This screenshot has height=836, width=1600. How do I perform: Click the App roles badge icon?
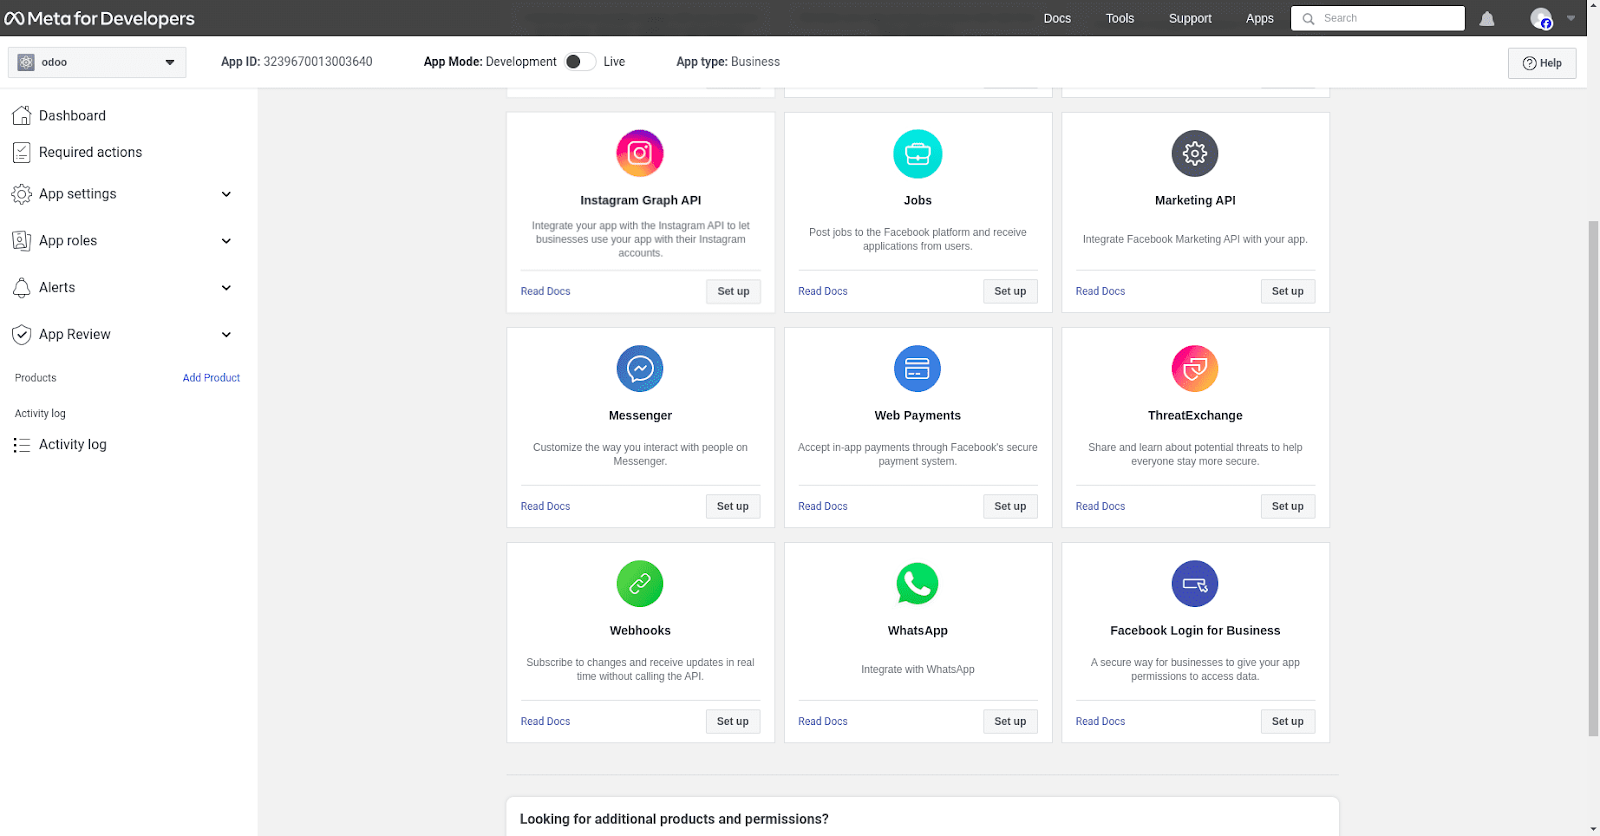pos(21,241)
